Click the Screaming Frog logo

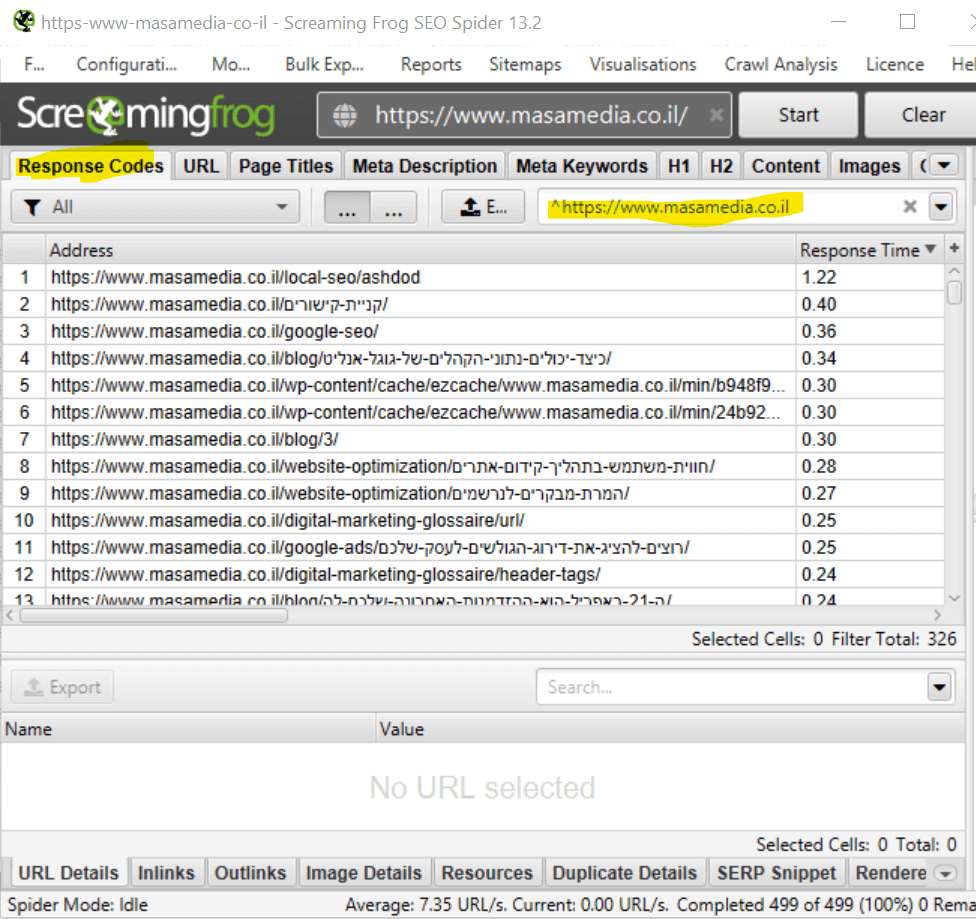coord(146,115)
